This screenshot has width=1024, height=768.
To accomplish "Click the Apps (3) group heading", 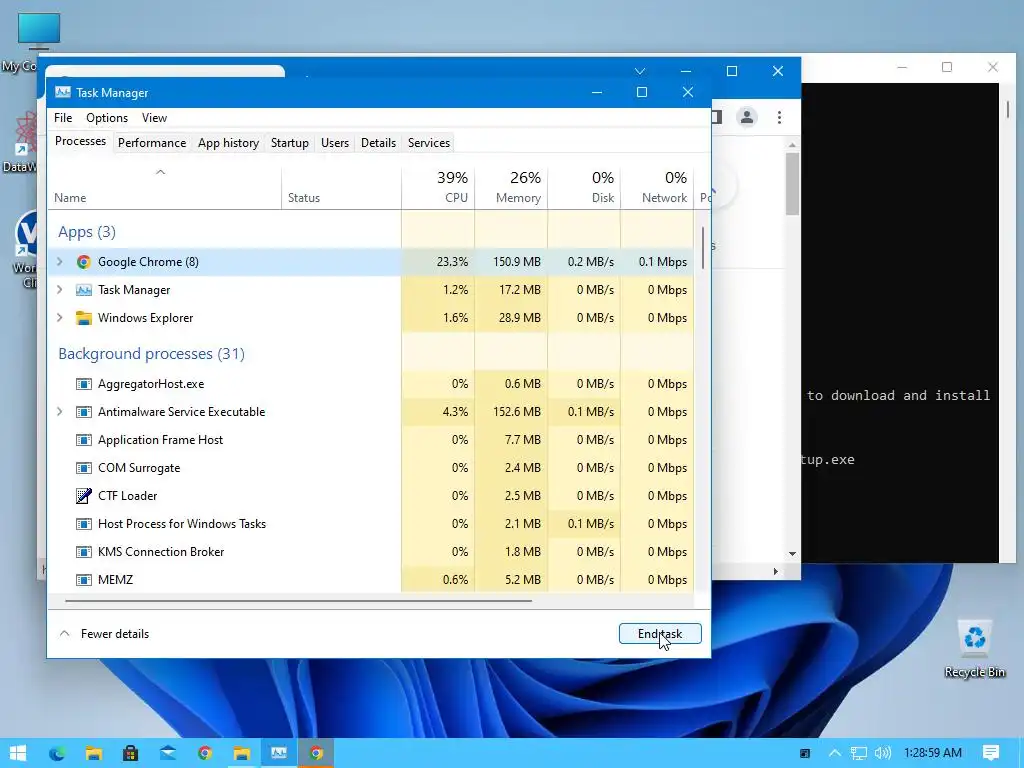I will [x=87, y=232].
